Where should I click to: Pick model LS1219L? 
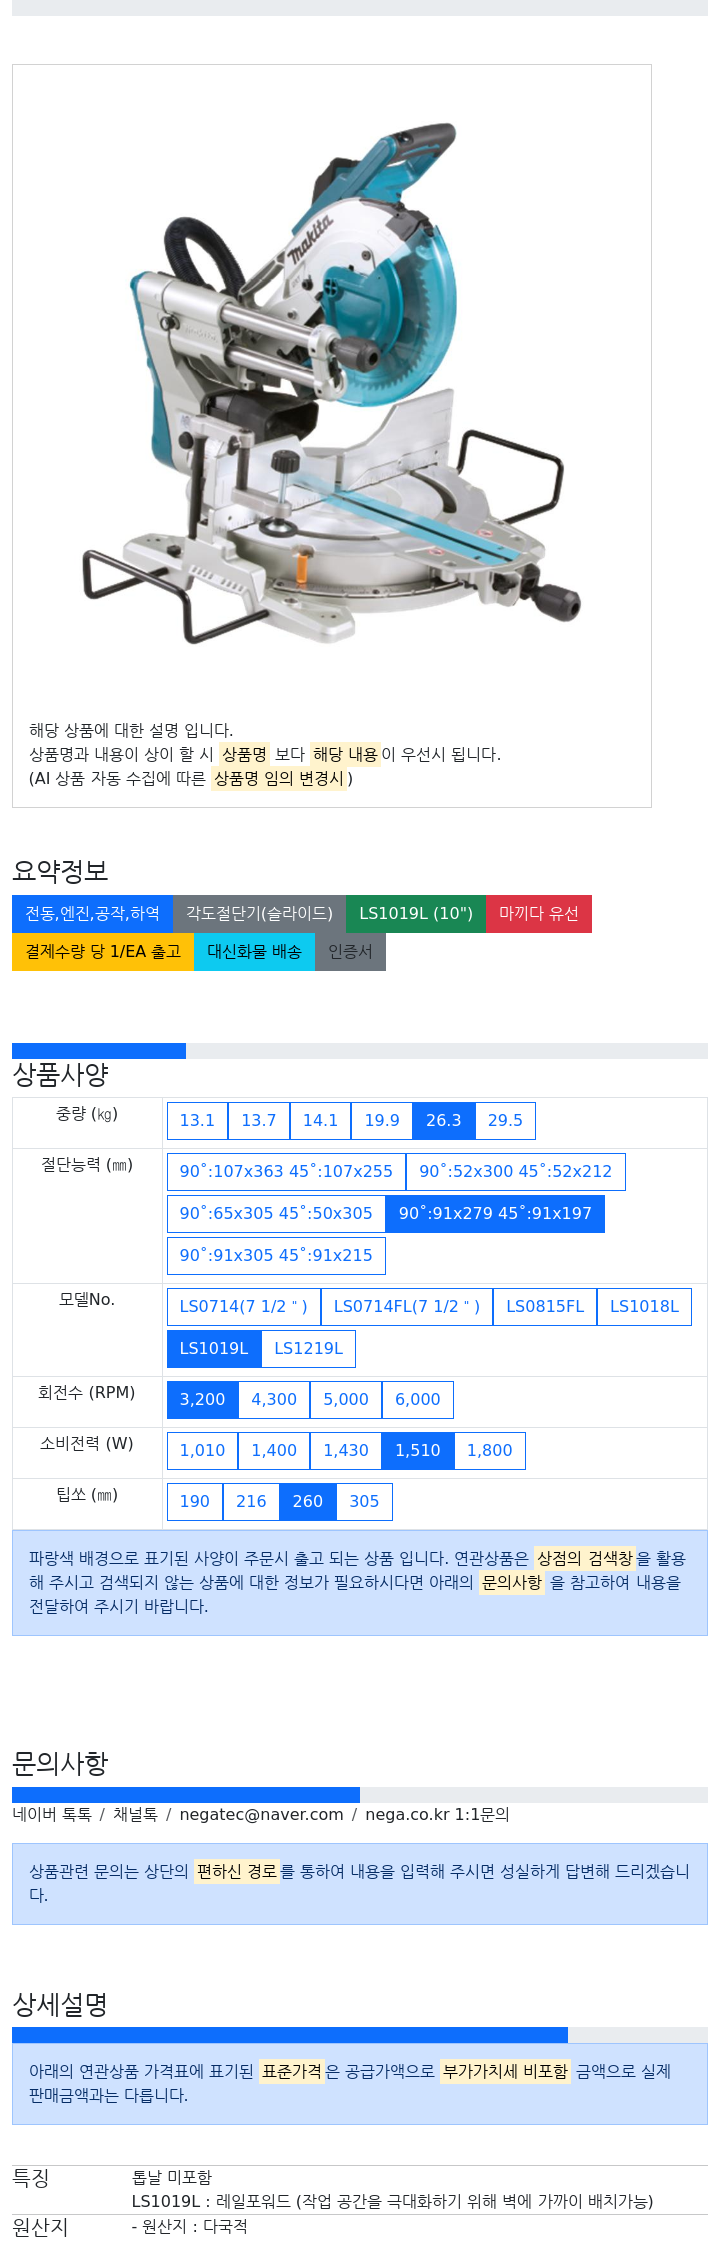click(x=308, y=1349)
